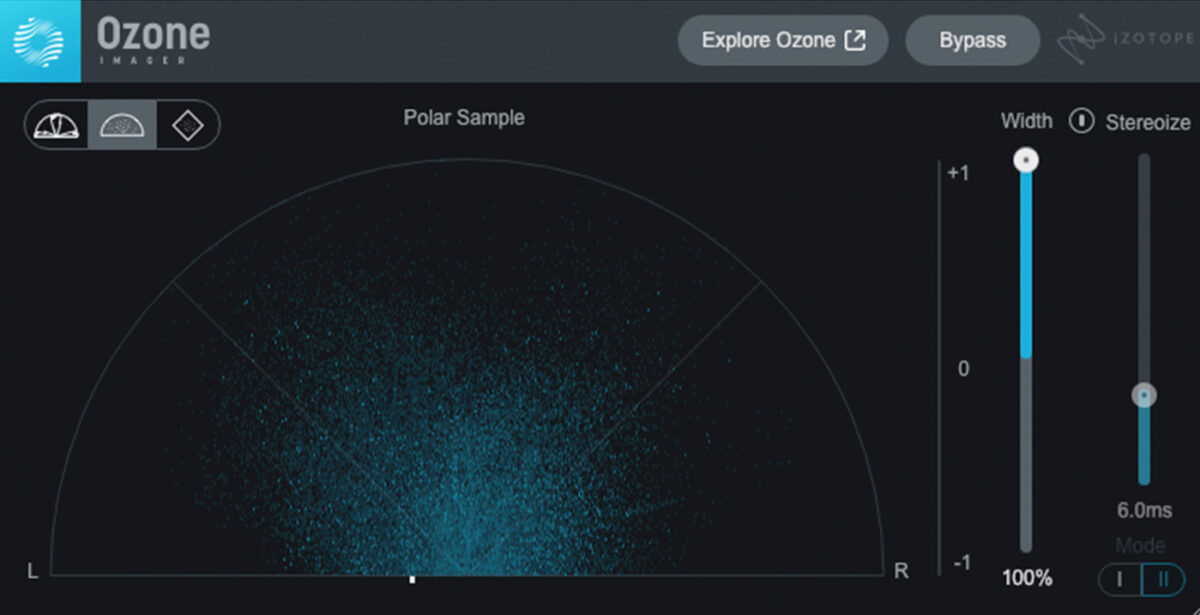
Task: Click the Stereoize label
Action: pyautogui.click(x=1148, y=123)
